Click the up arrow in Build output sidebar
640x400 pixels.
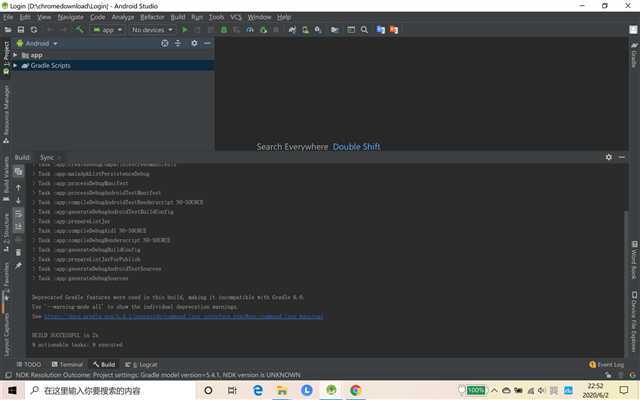click(18, 187)
